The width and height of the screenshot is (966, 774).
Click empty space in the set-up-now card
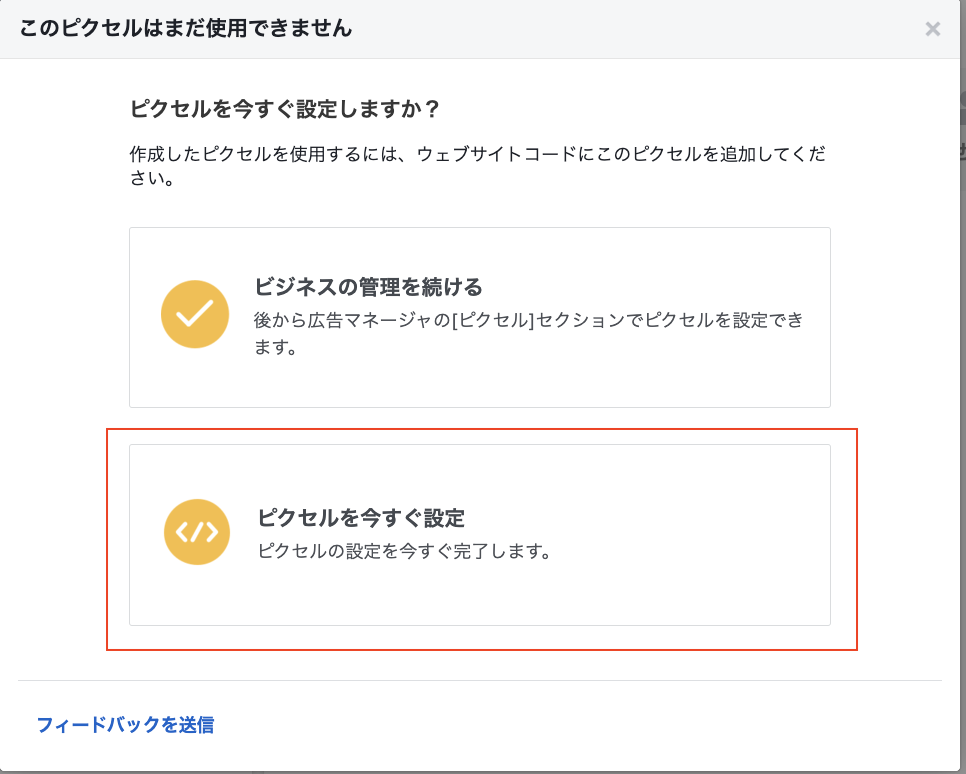click(x=678, y=592)
